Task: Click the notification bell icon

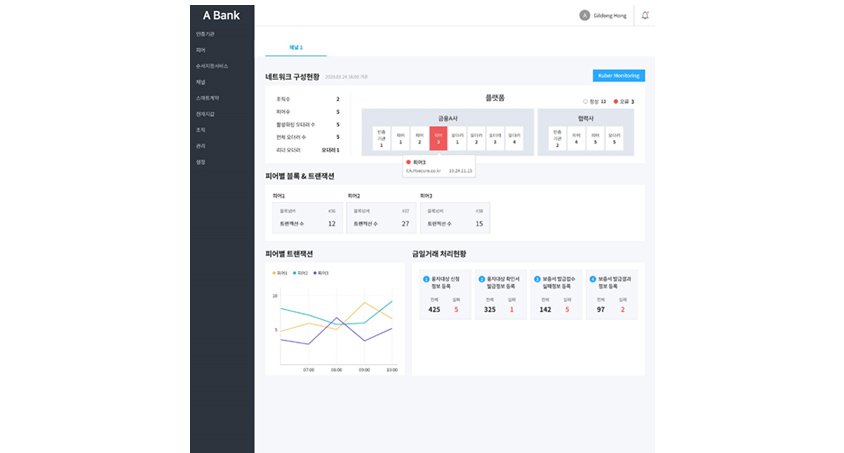Action: [645, 15]
